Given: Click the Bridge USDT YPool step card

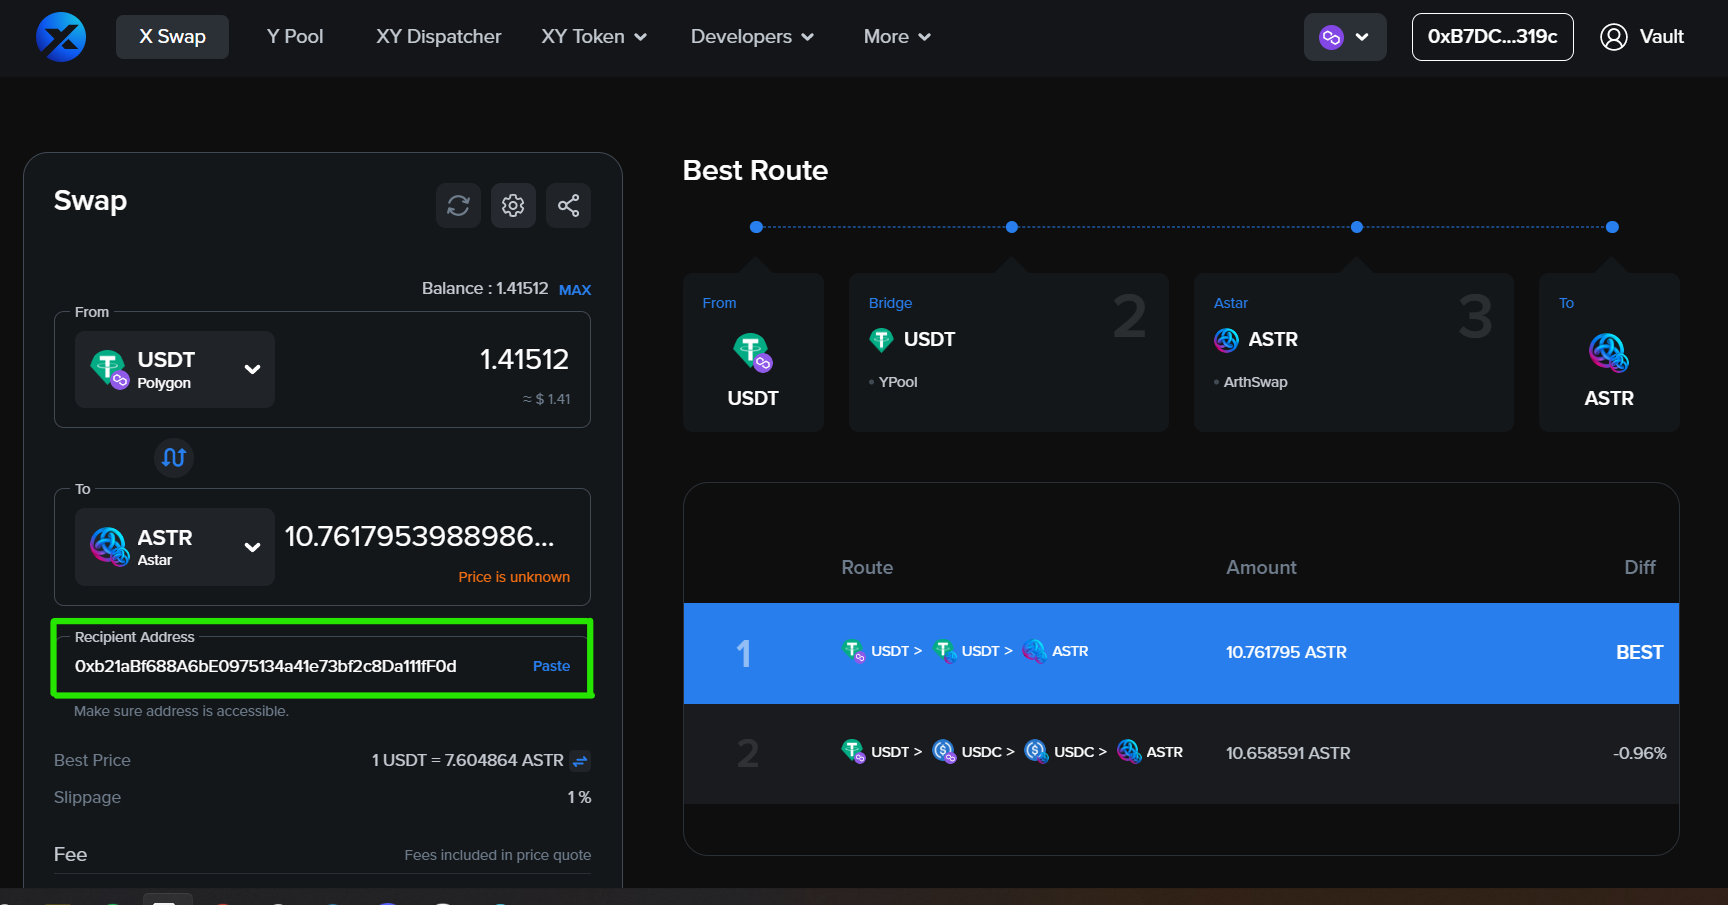Looking at the screenshot, I should (1009, 352).
